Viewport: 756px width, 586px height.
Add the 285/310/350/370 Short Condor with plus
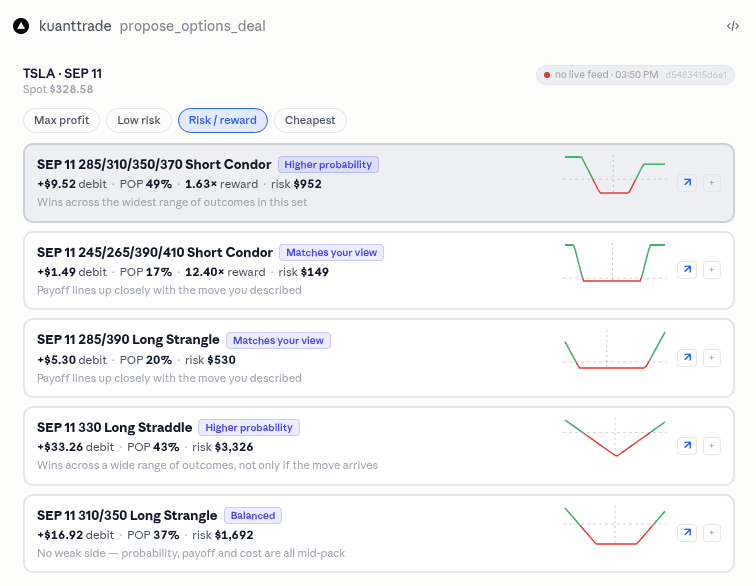(712, 183)
